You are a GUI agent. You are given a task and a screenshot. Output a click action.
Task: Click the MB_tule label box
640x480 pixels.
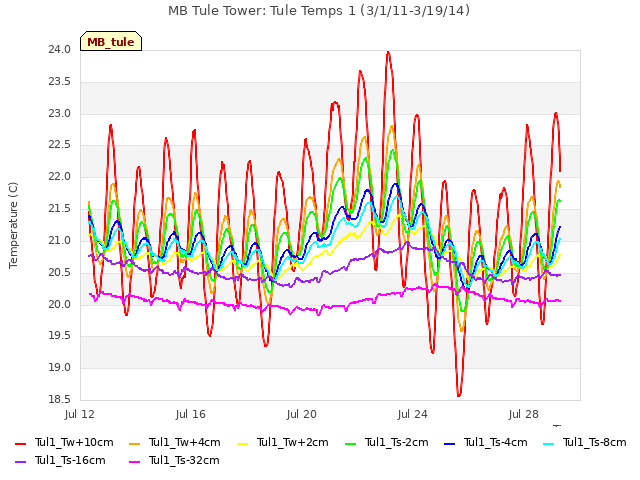(111, 41)
